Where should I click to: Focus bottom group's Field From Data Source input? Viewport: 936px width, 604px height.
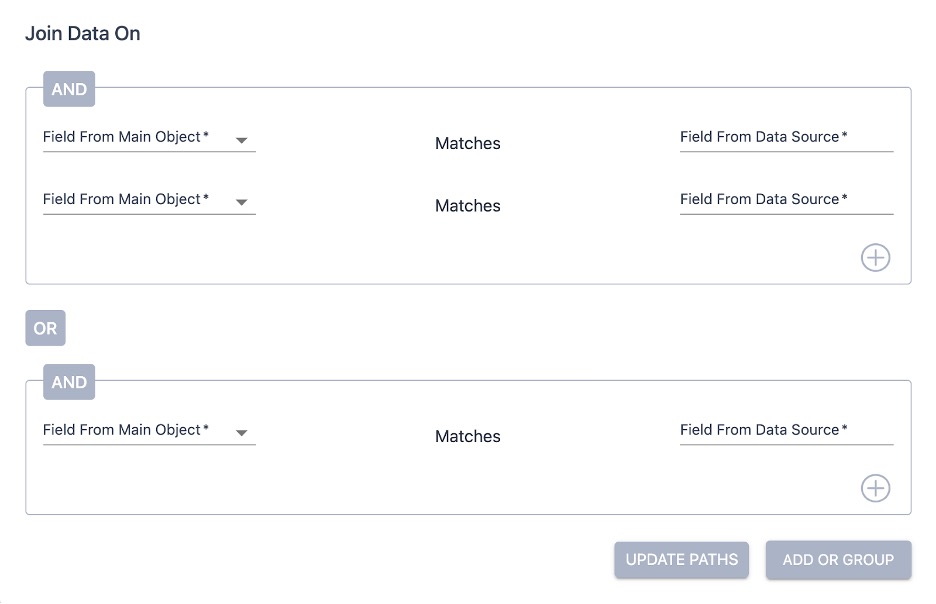(786, 431)
